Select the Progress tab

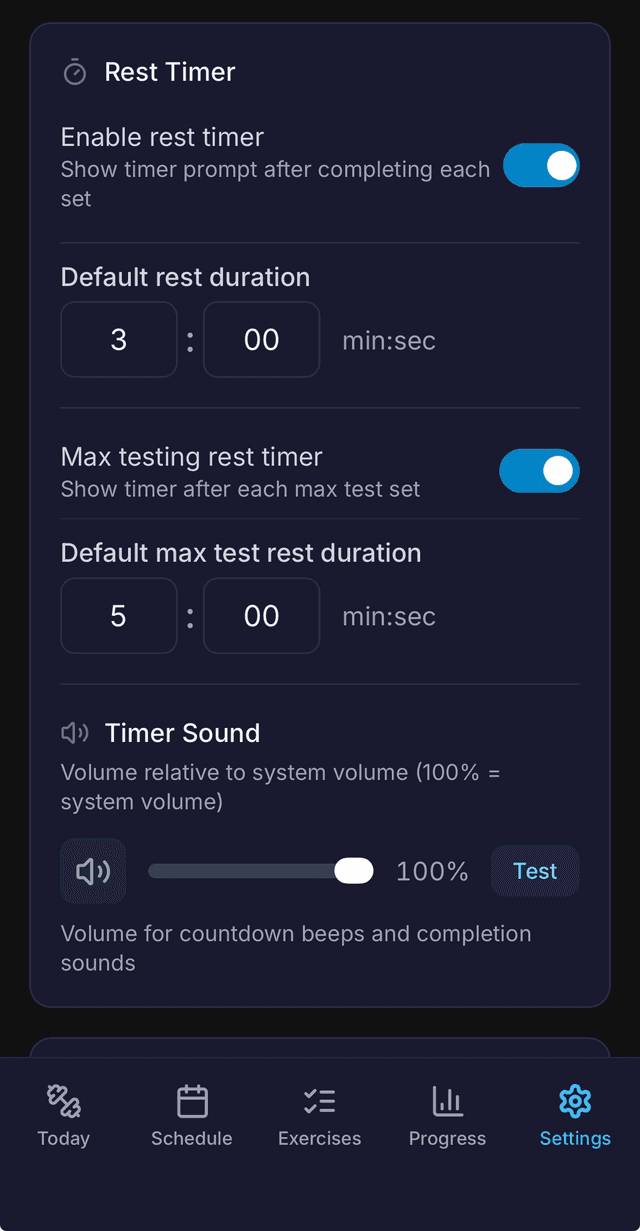click(x=447, y=1115)
